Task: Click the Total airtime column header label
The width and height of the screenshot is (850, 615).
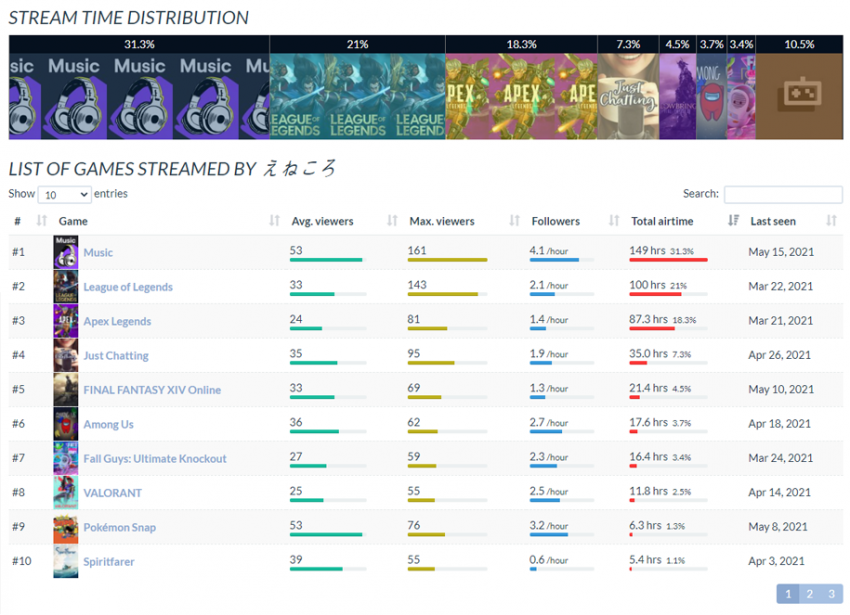Action: pos(662,221)
